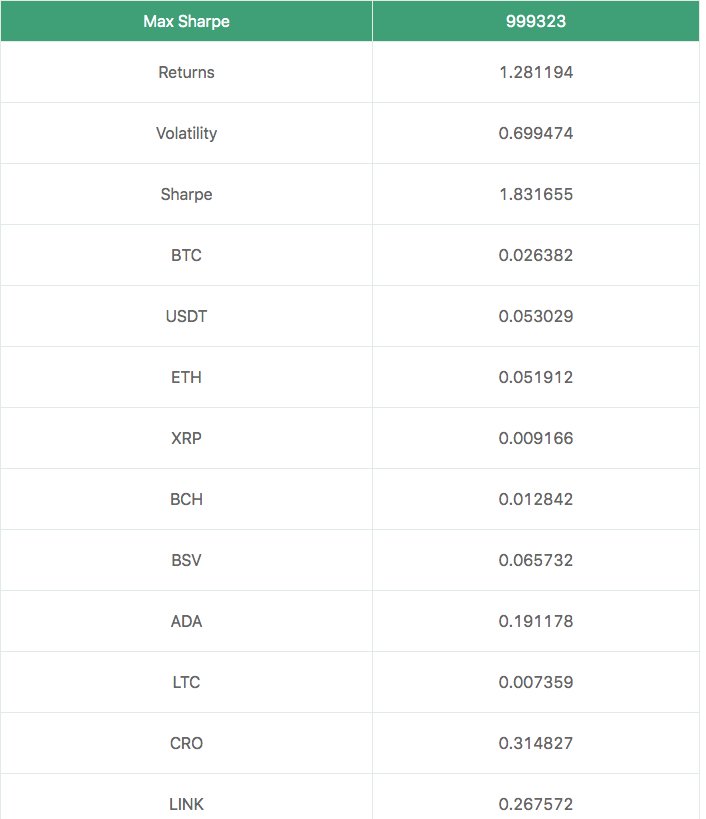706x819 pixels.
Task: Select the Sharpe row label
Action: point(186,194)
